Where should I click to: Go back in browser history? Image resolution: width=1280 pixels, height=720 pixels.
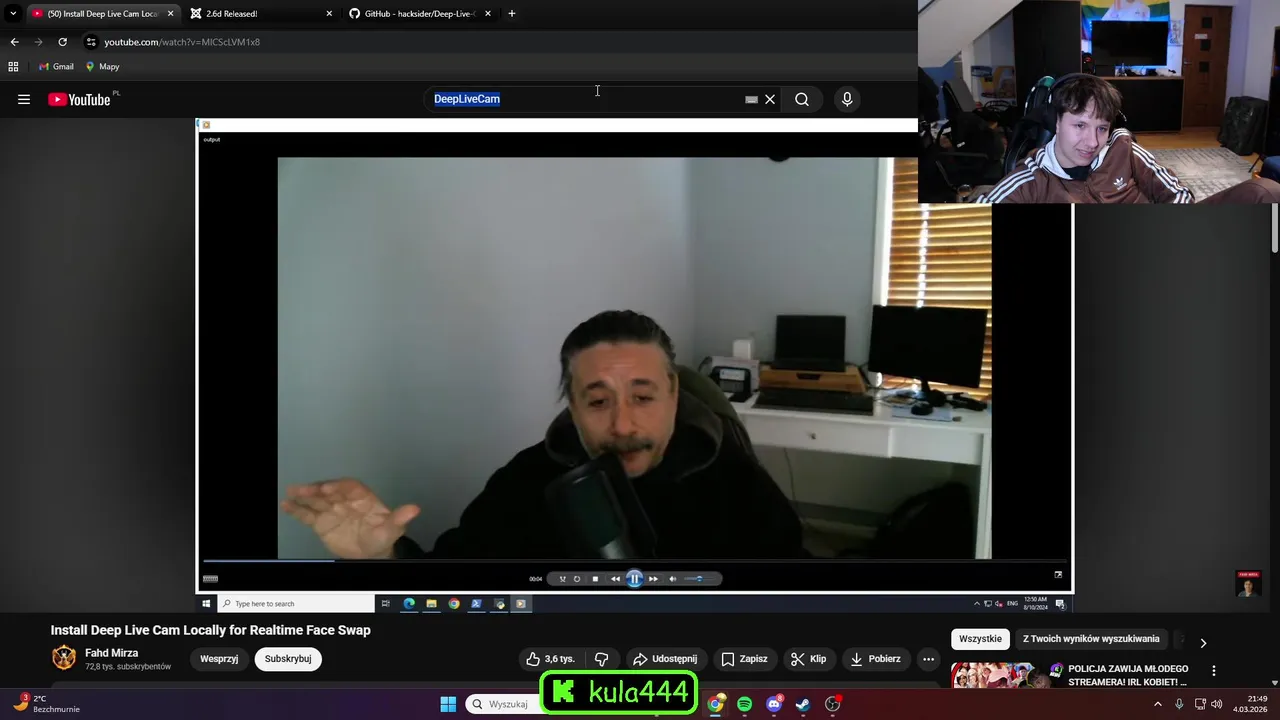(x=14, y=42)
